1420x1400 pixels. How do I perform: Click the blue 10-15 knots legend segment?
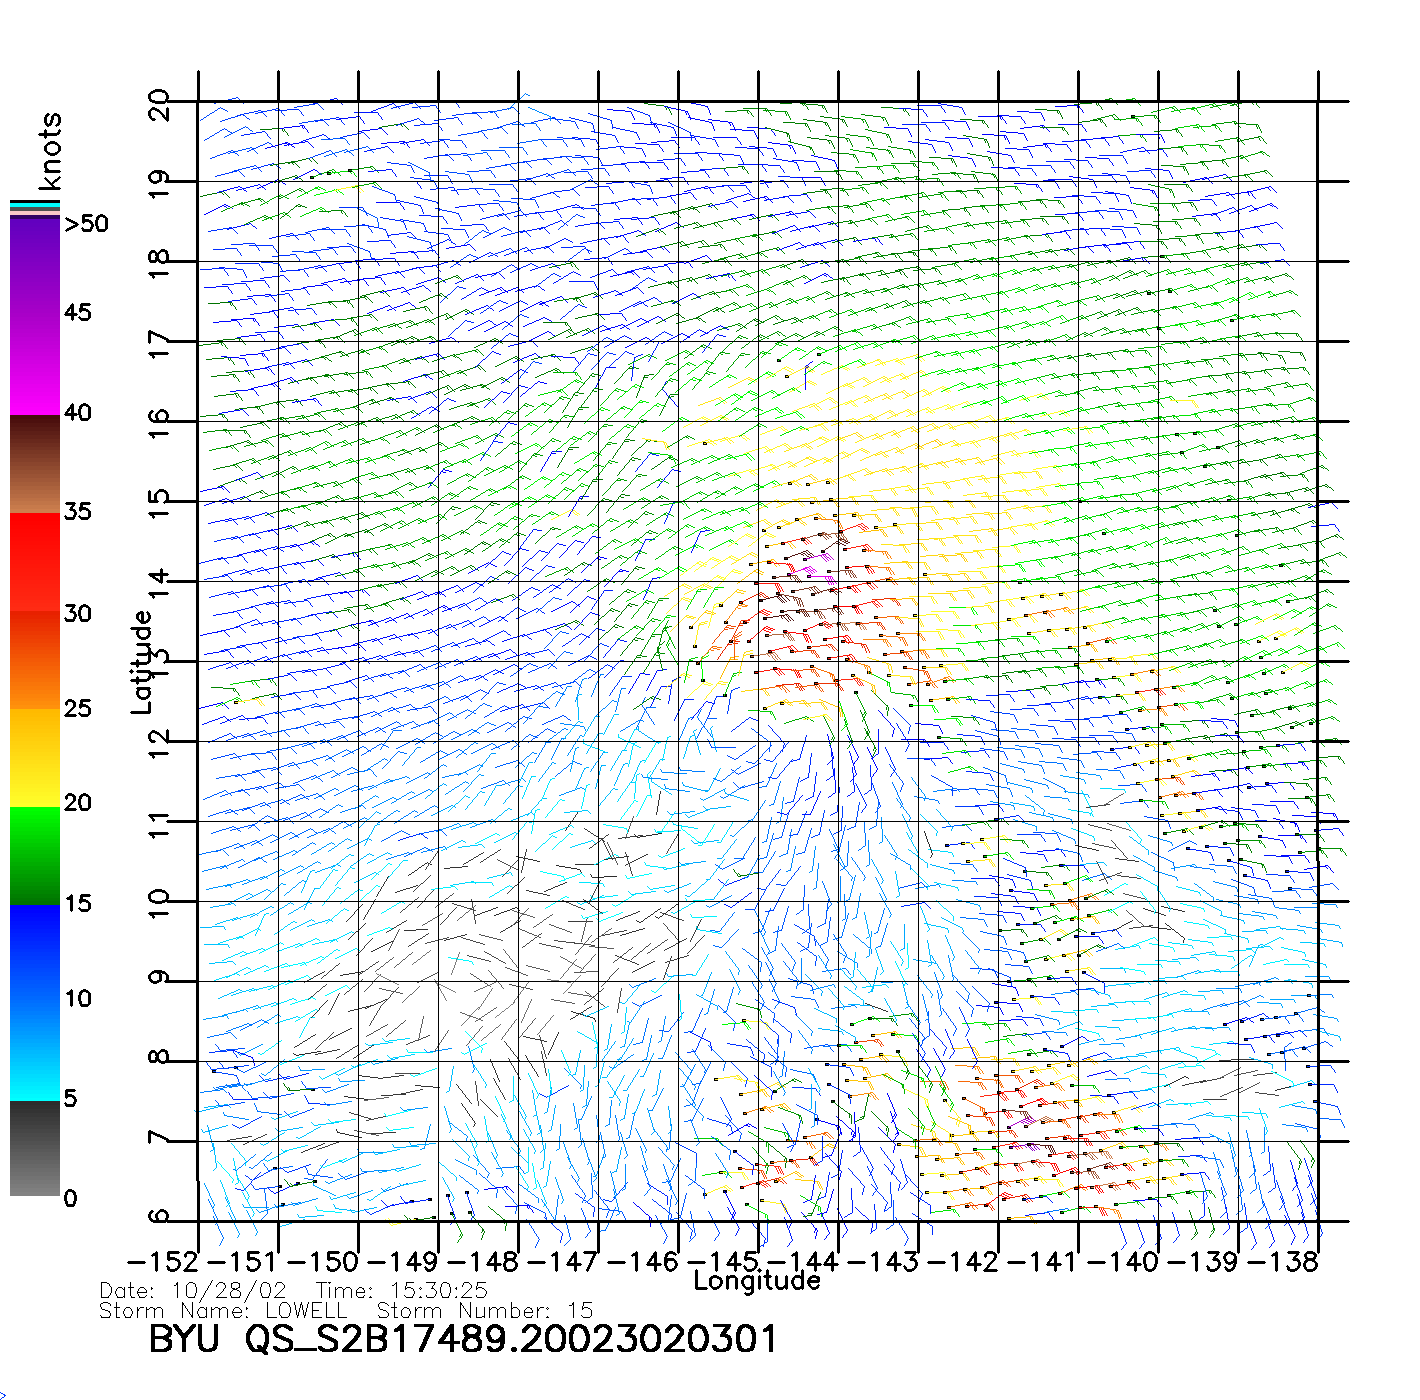pos(35,952)
